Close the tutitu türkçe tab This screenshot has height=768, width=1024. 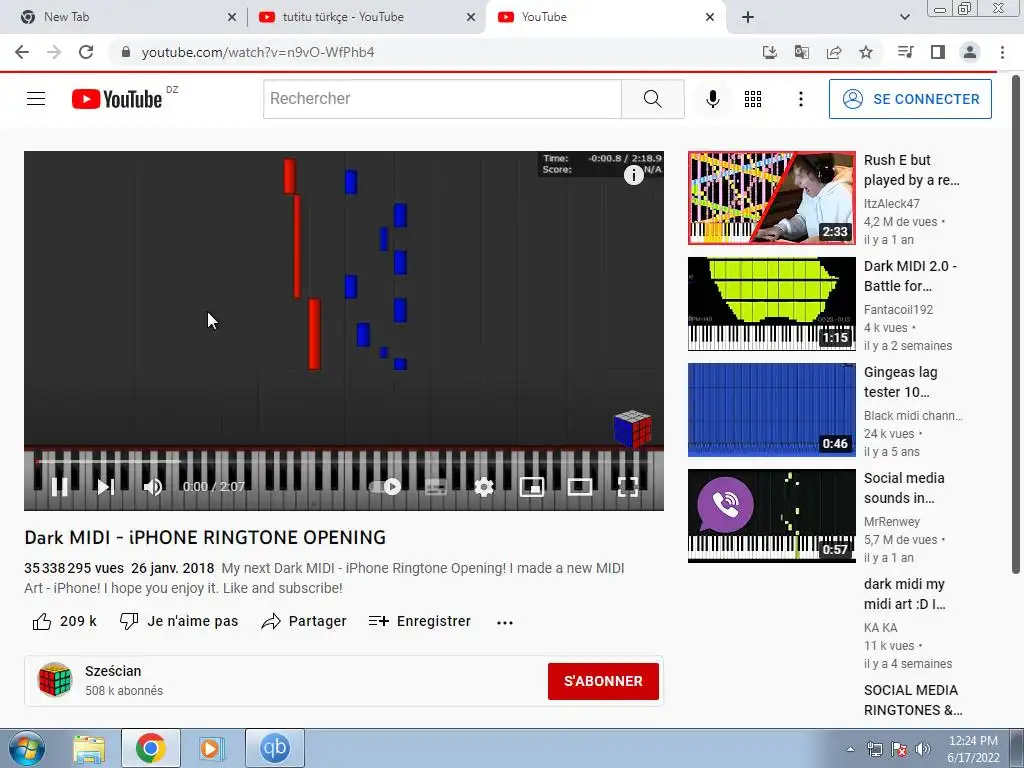click(471, 18)
